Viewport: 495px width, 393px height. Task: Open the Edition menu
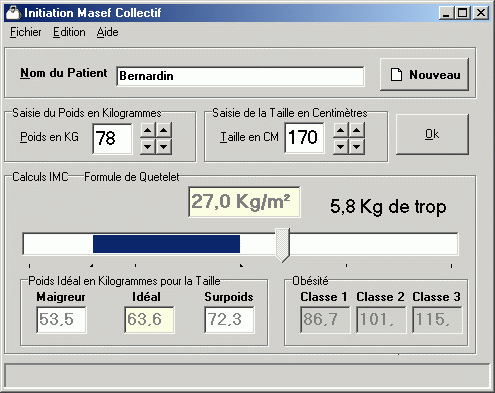point(69,32)
